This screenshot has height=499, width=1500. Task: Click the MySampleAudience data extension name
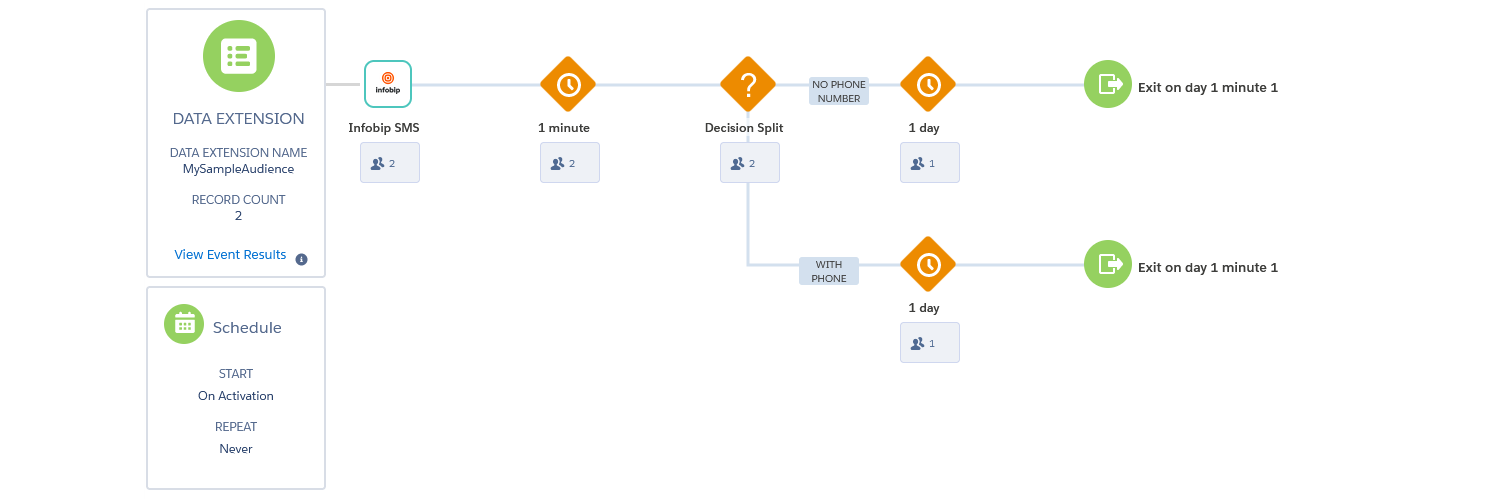pos(238,169)
